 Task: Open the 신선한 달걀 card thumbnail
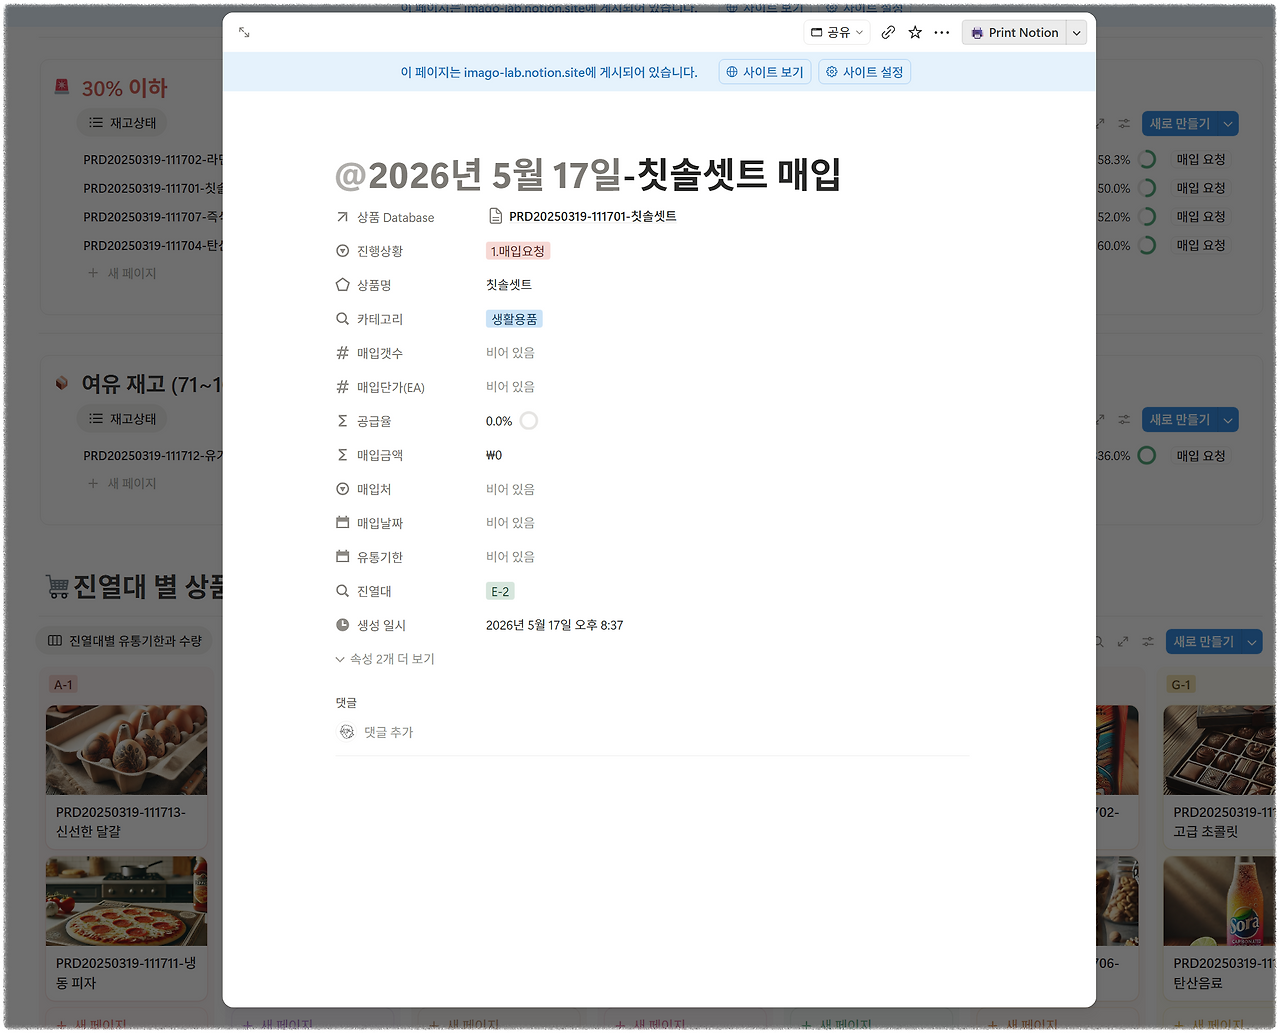[x=126, y=750]
